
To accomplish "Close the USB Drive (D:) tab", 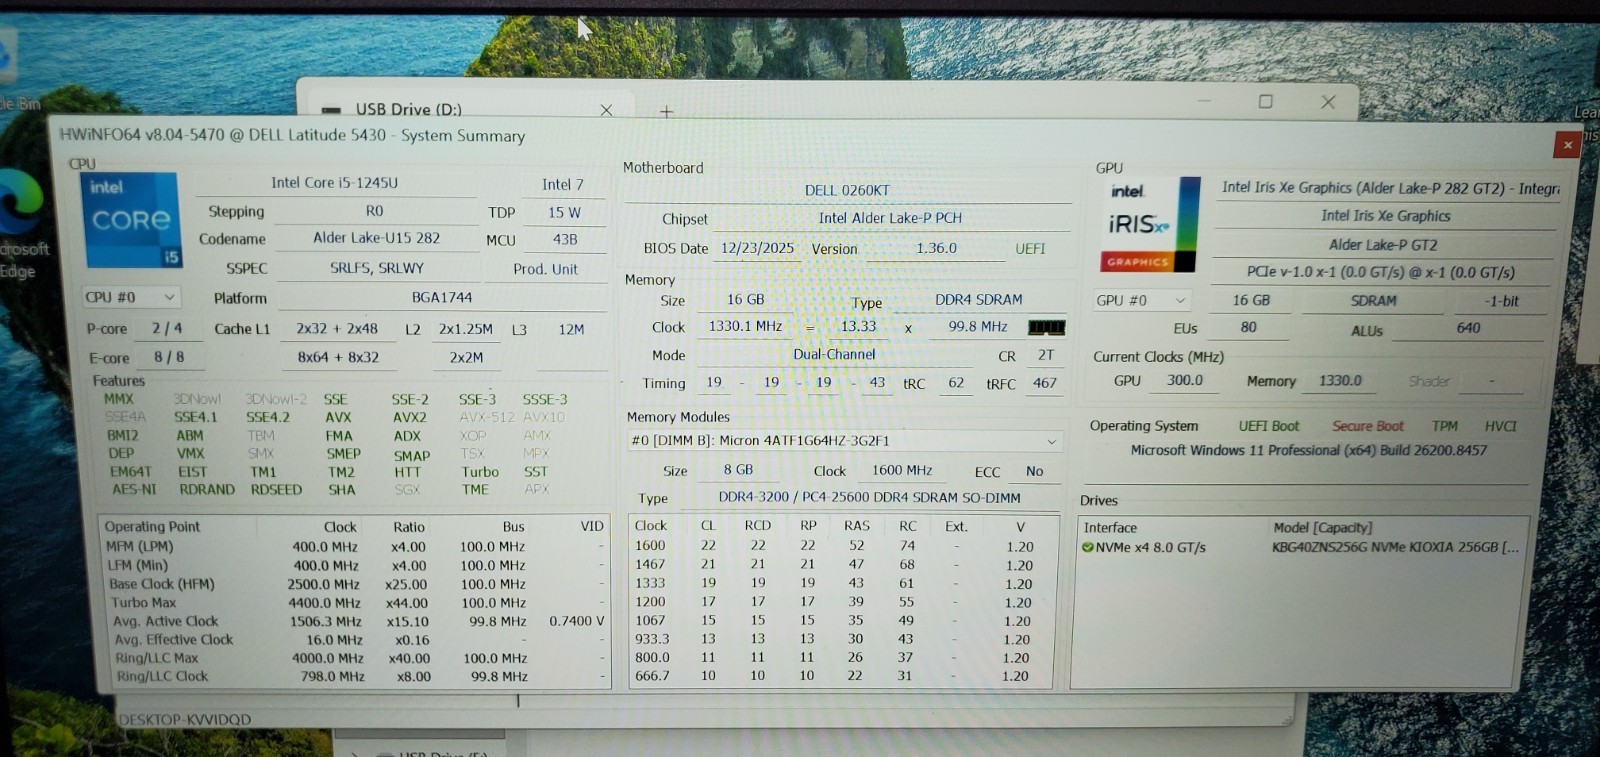I will 606,110.
